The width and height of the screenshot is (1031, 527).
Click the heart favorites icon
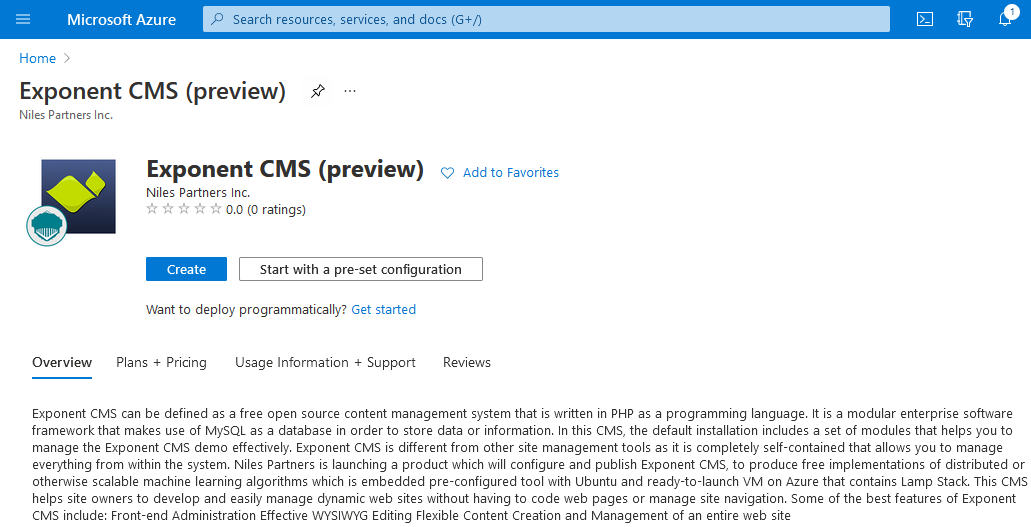tap(447, 173)
